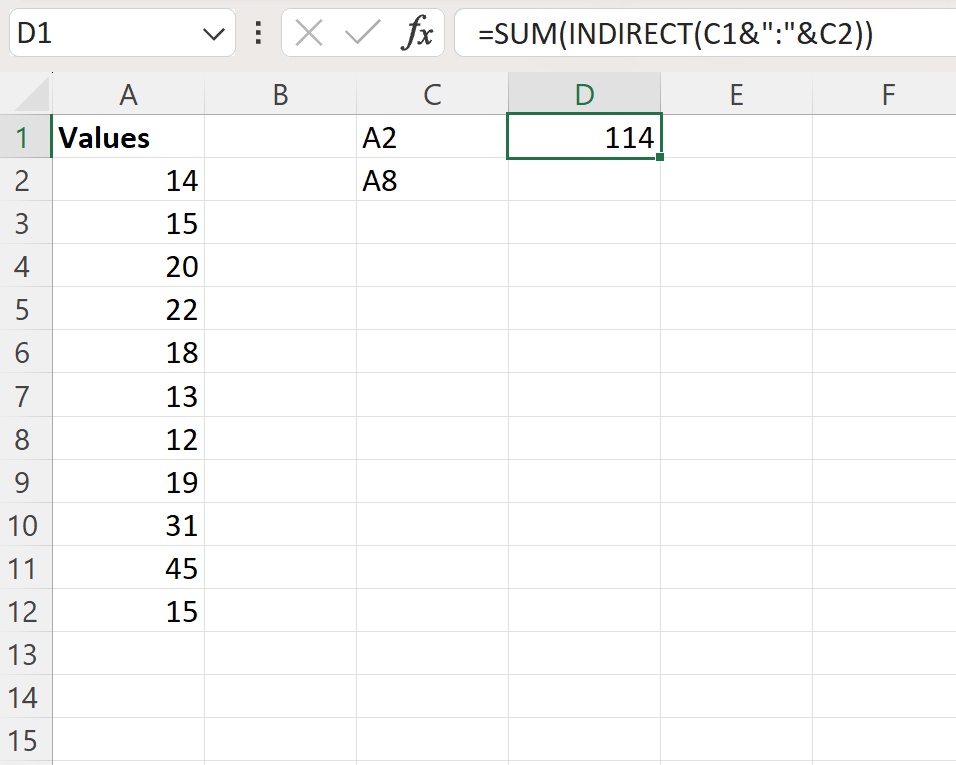The height and width of the screenshot is (765, 956).
Task: Select cell D1 showing 114
Action: (585, 137)
